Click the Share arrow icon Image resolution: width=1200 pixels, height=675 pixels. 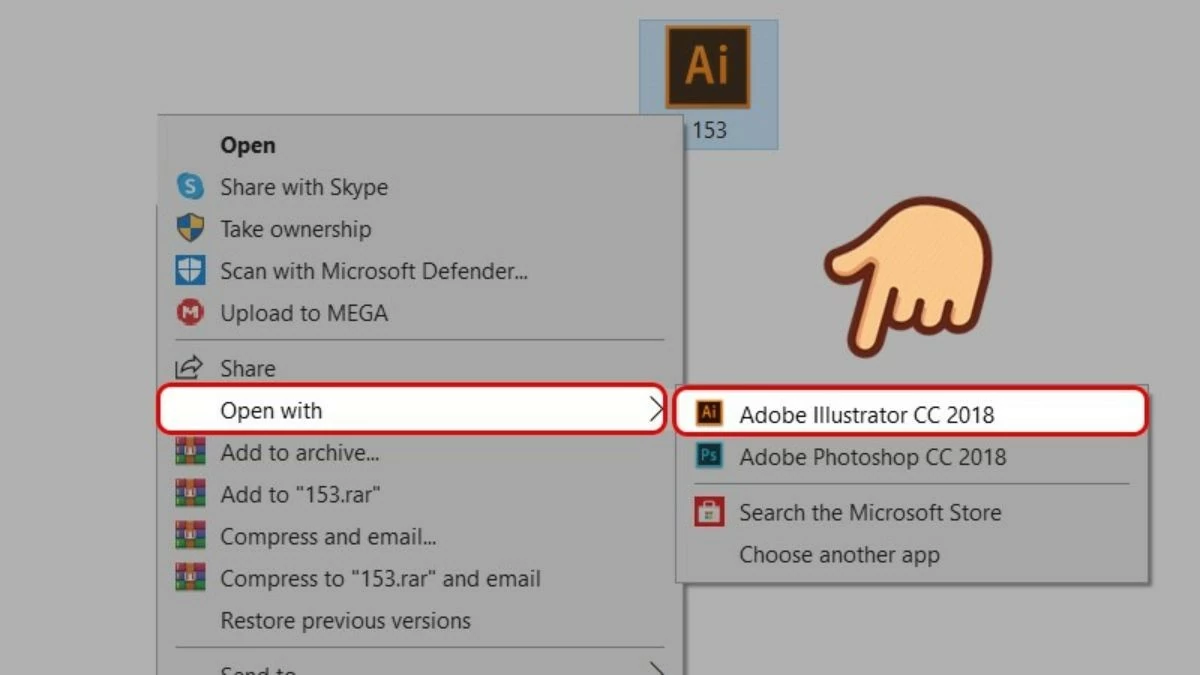point(190,368)
